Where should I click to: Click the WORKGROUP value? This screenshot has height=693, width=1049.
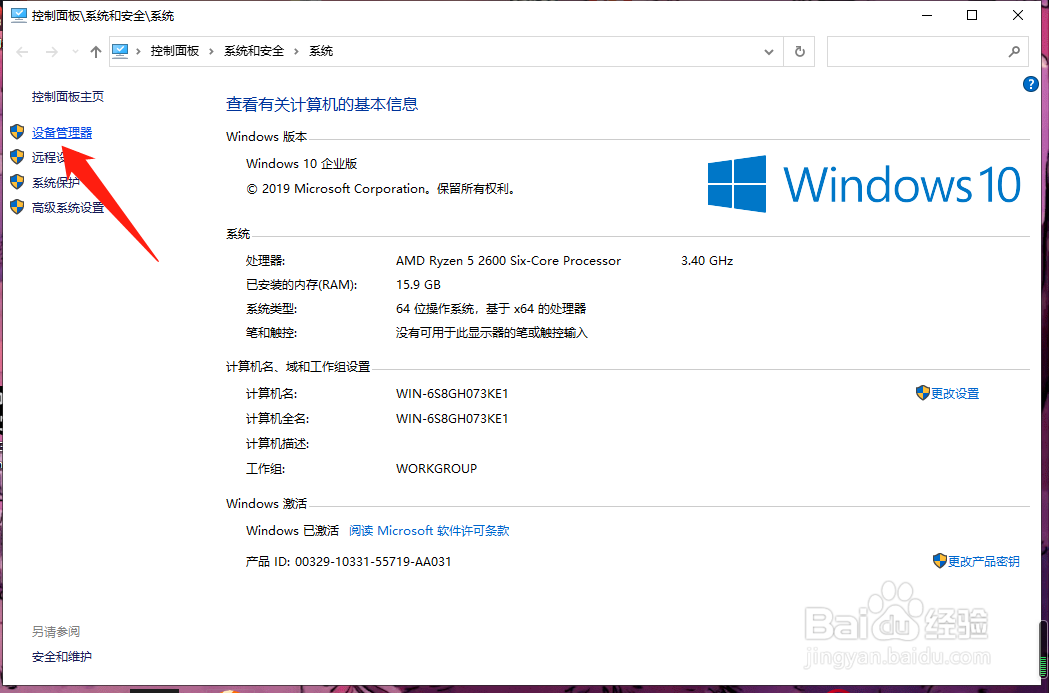pyautogui.click(x=436, y=468)
